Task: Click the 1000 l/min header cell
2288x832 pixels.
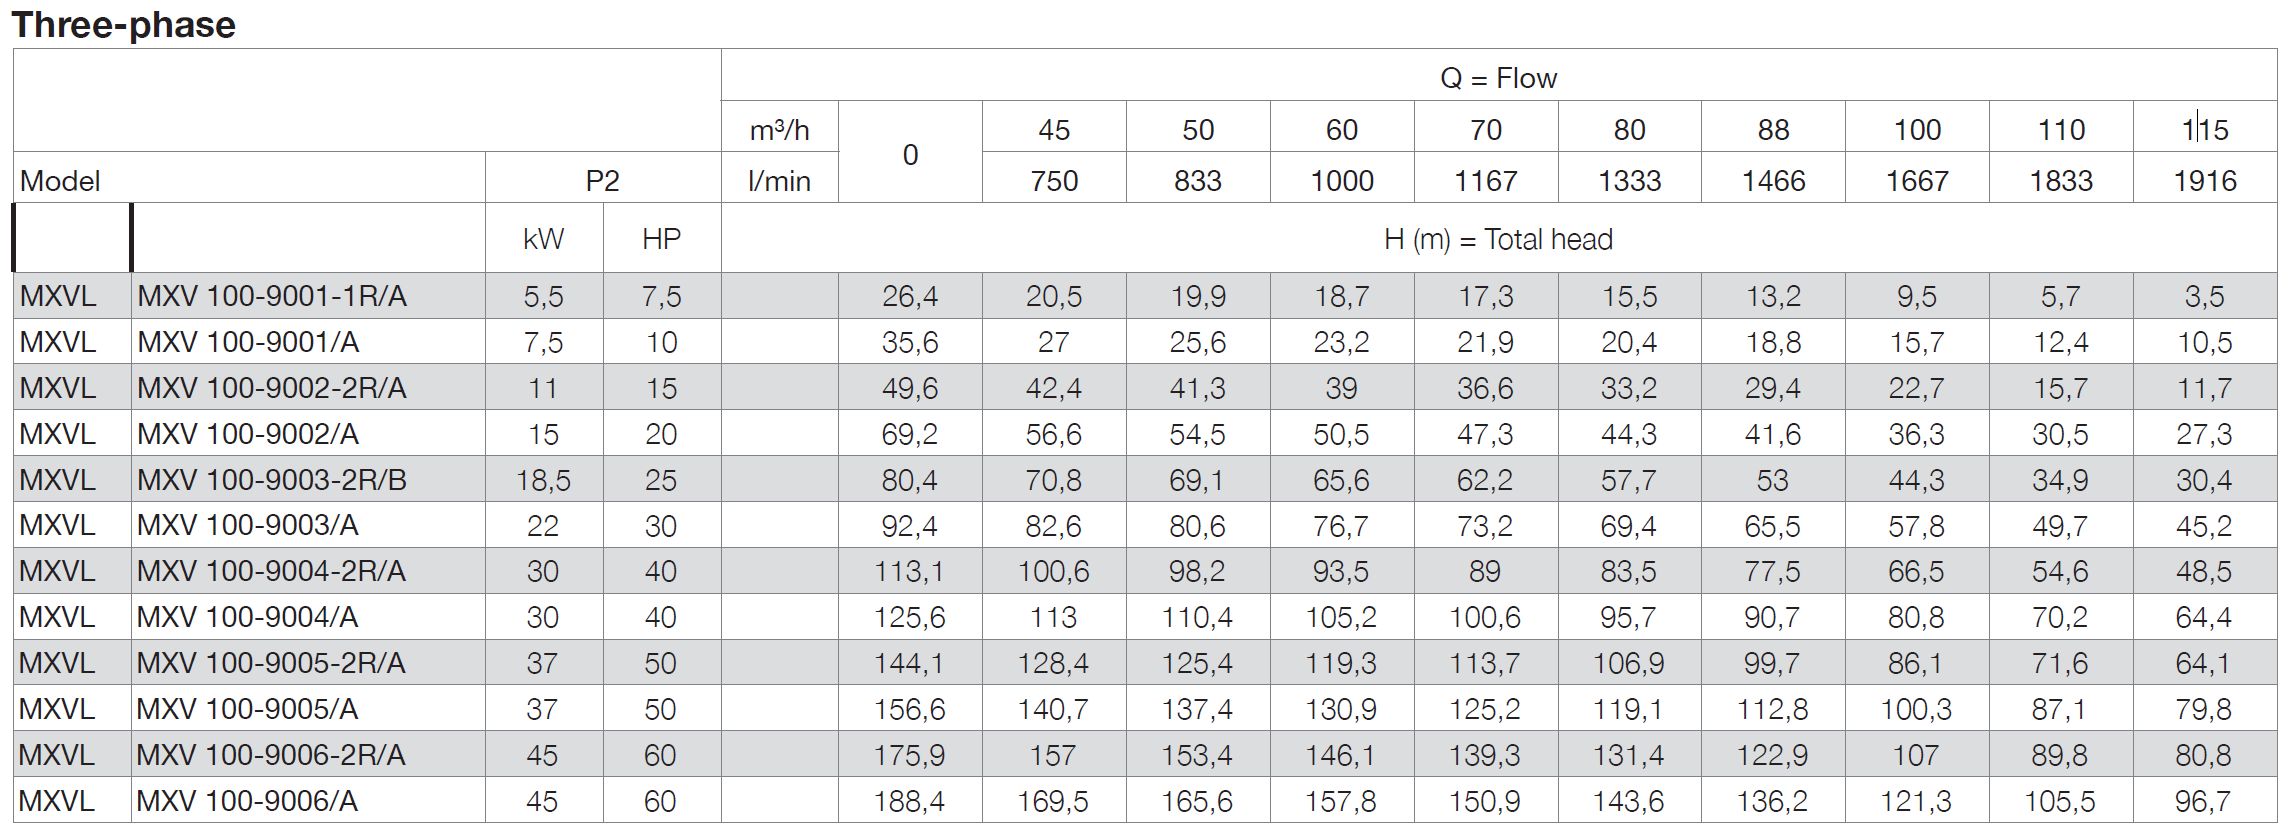Action: pyautogui.click(x=1342, y=181)
